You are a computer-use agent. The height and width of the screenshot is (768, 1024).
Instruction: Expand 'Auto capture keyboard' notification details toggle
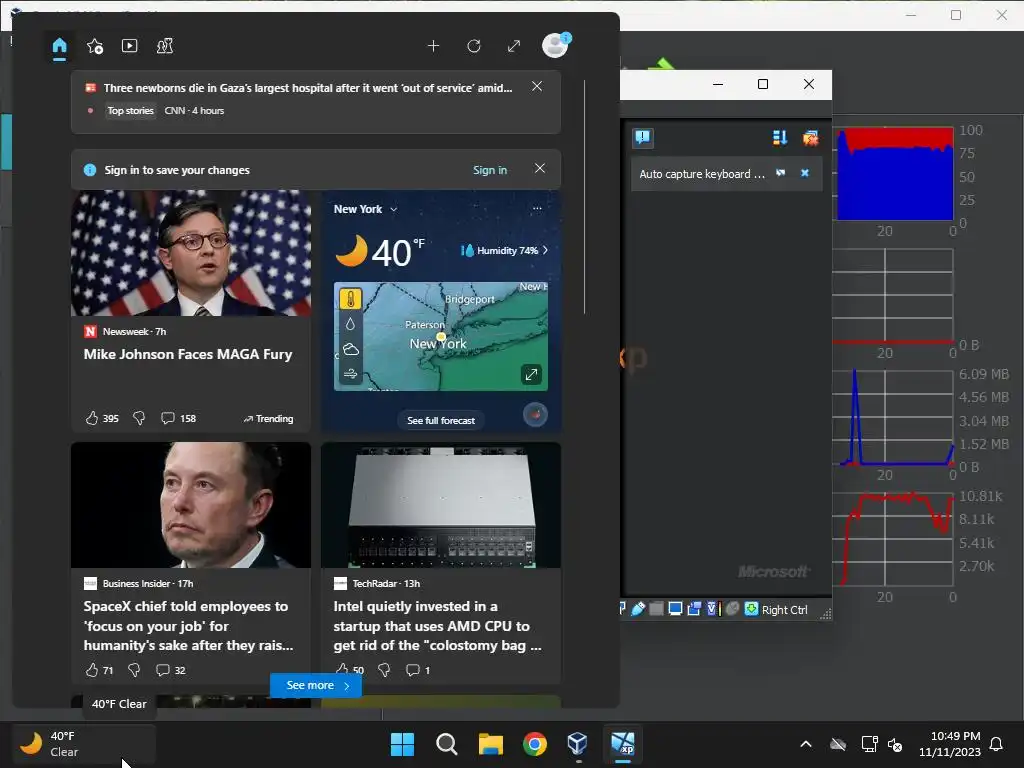tap(780, 173)
